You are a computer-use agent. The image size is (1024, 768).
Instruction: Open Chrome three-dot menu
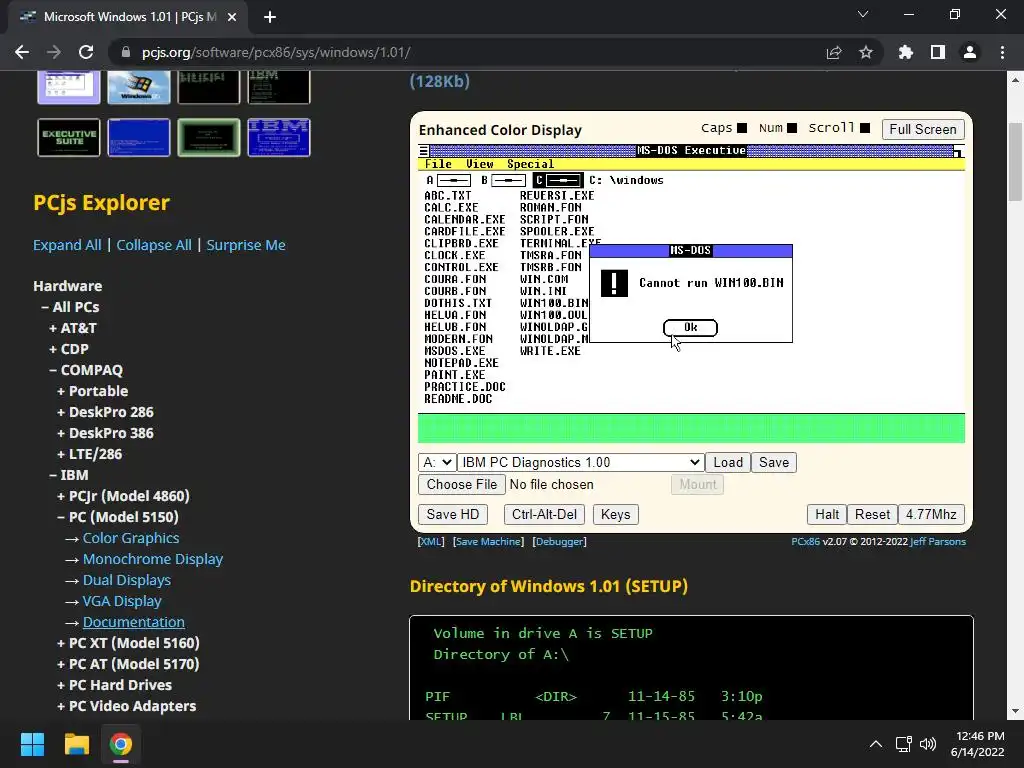pos(1002,52)
